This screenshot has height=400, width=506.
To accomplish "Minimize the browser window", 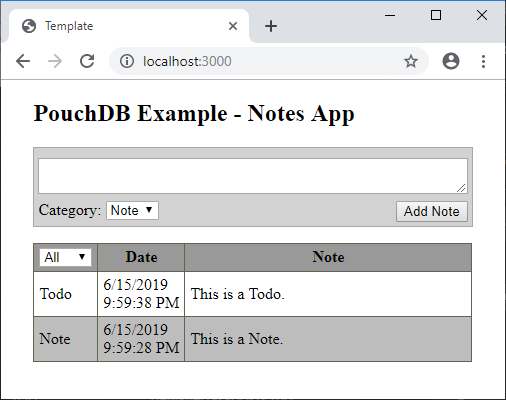I will point(390,15).
